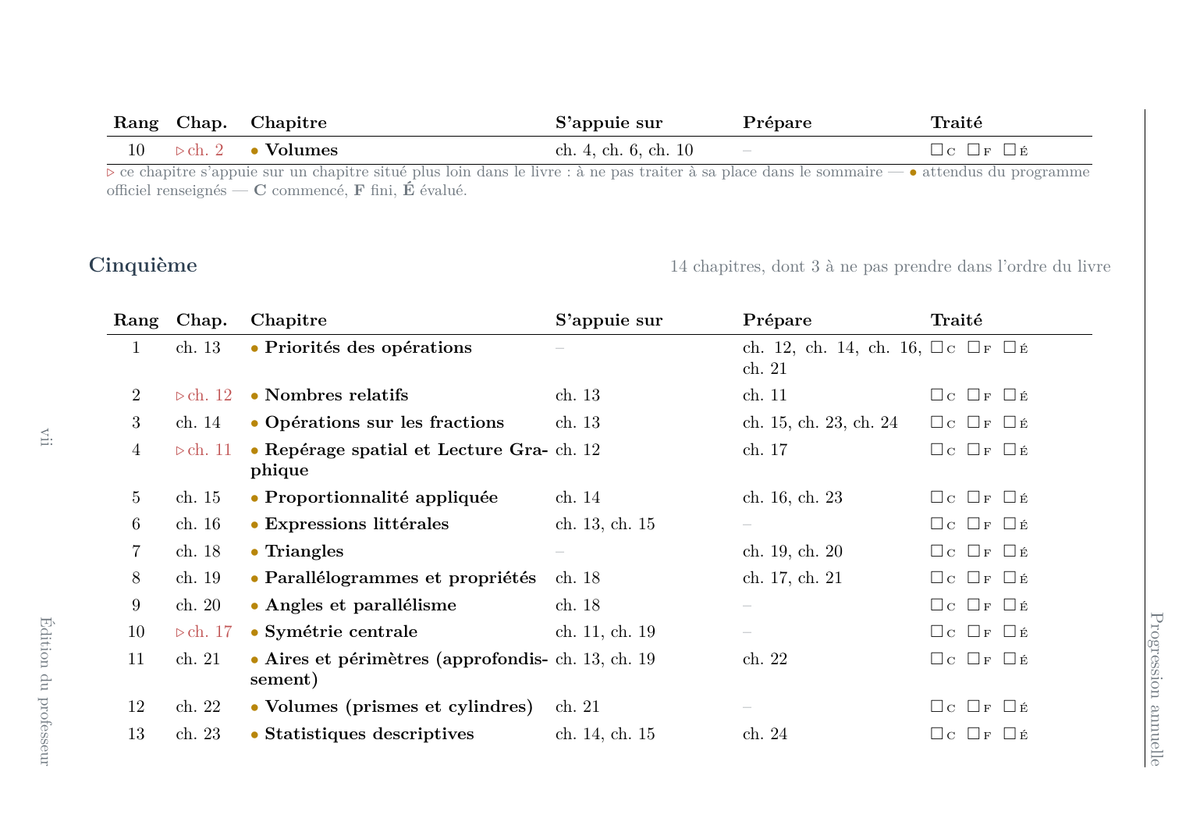Screen dimensions: 1200x836
Task: Click the "ch. 14, ch. 15" cell
Action: (605, 734)
